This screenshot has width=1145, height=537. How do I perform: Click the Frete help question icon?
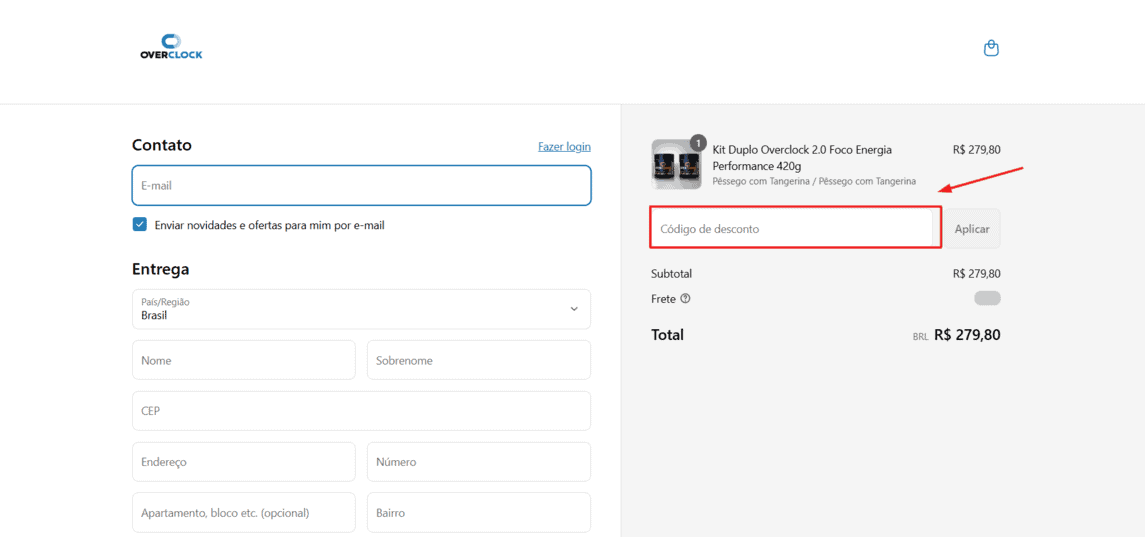685,298
